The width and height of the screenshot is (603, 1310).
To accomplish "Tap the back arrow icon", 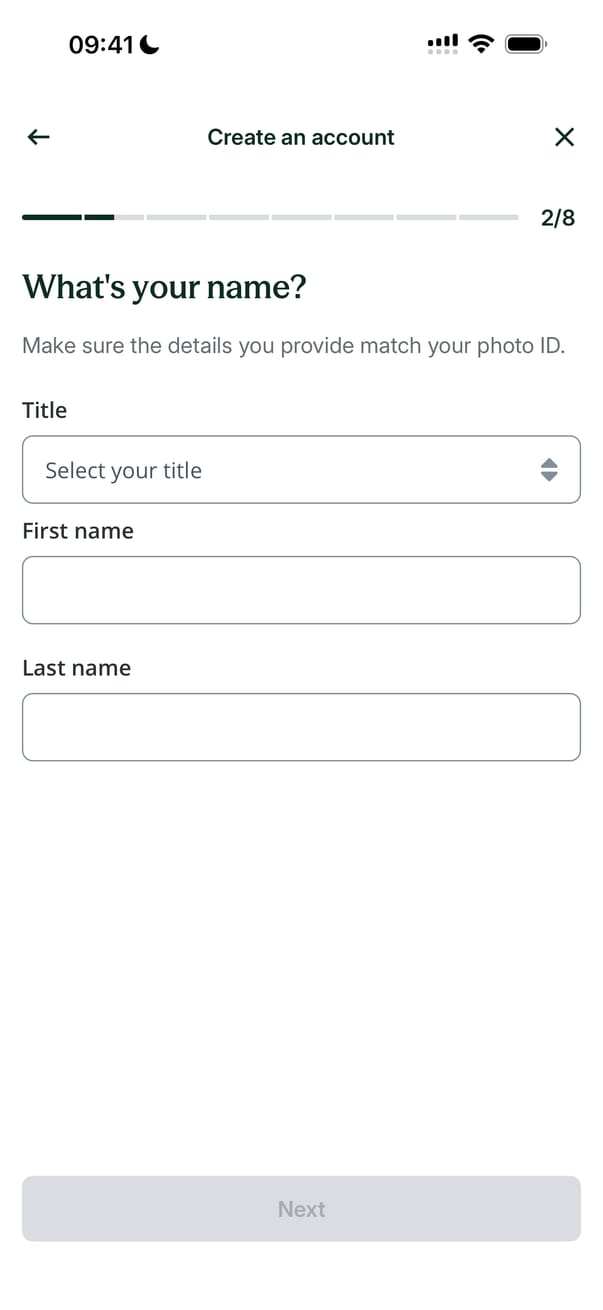I will point(38,137).
